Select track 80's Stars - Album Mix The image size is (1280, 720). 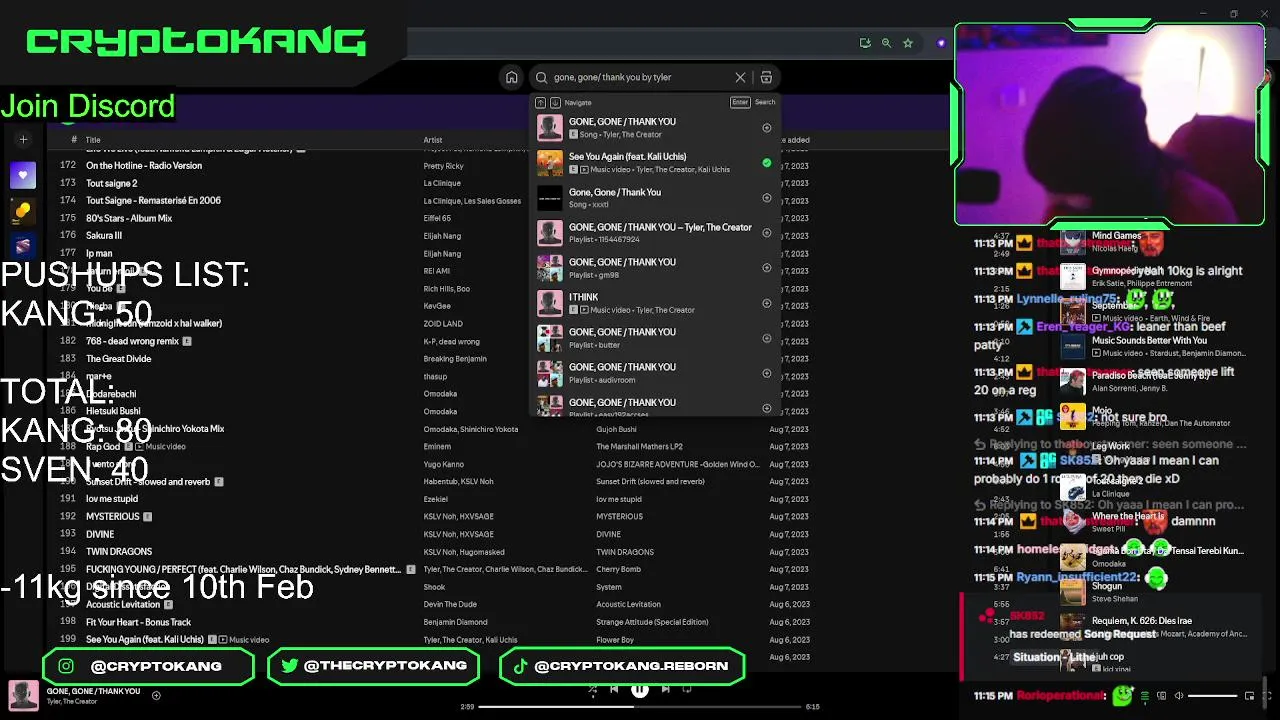click(129, 218)
